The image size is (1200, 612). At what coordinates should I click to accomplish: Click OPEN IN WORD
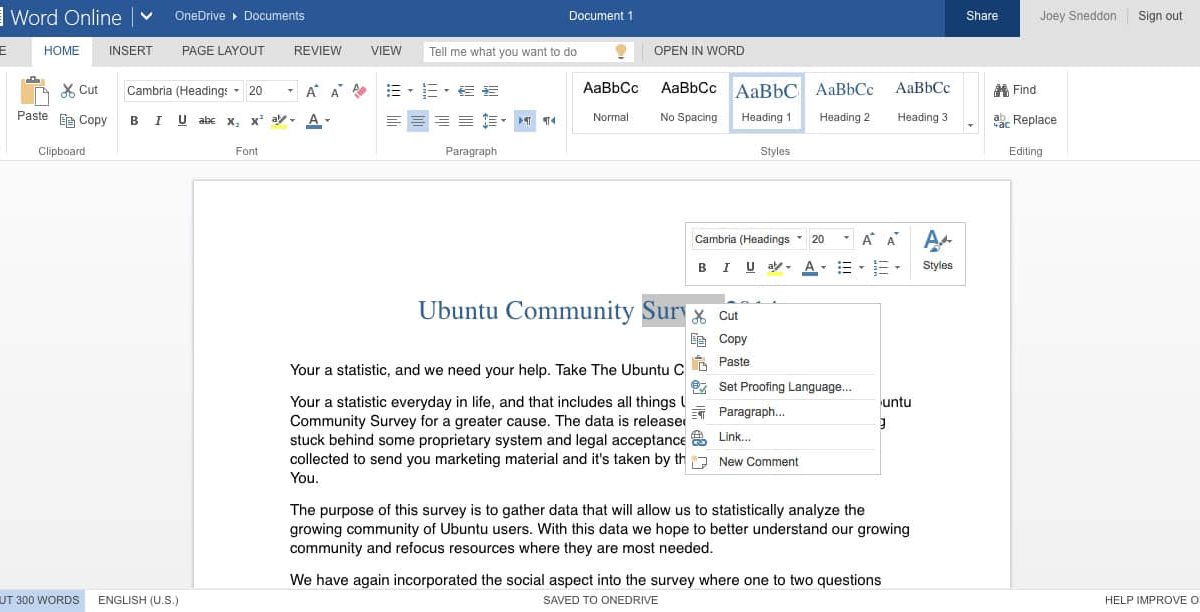pos(699,51)
